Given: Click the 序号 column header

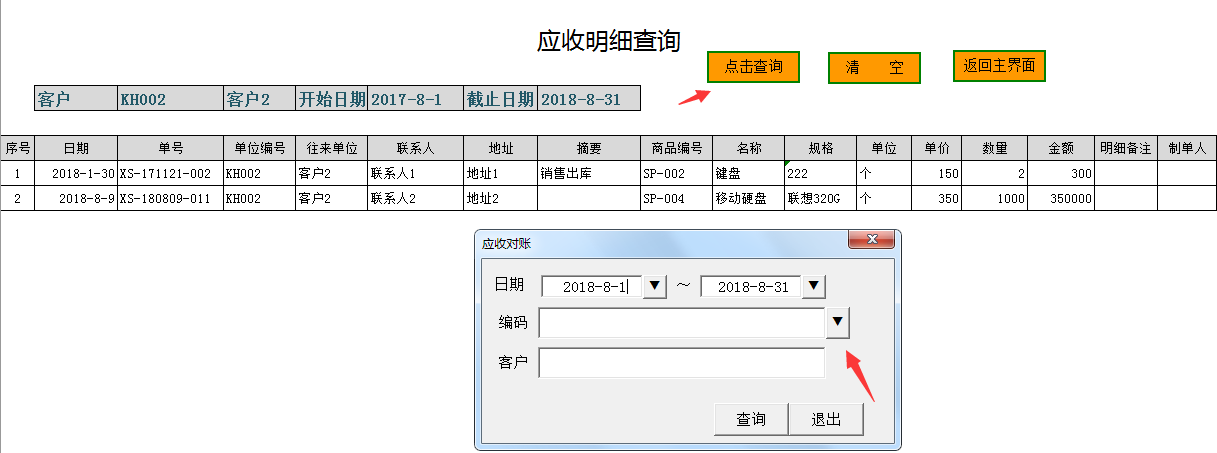Looking at the screenshot, I should tap(17, 148).
